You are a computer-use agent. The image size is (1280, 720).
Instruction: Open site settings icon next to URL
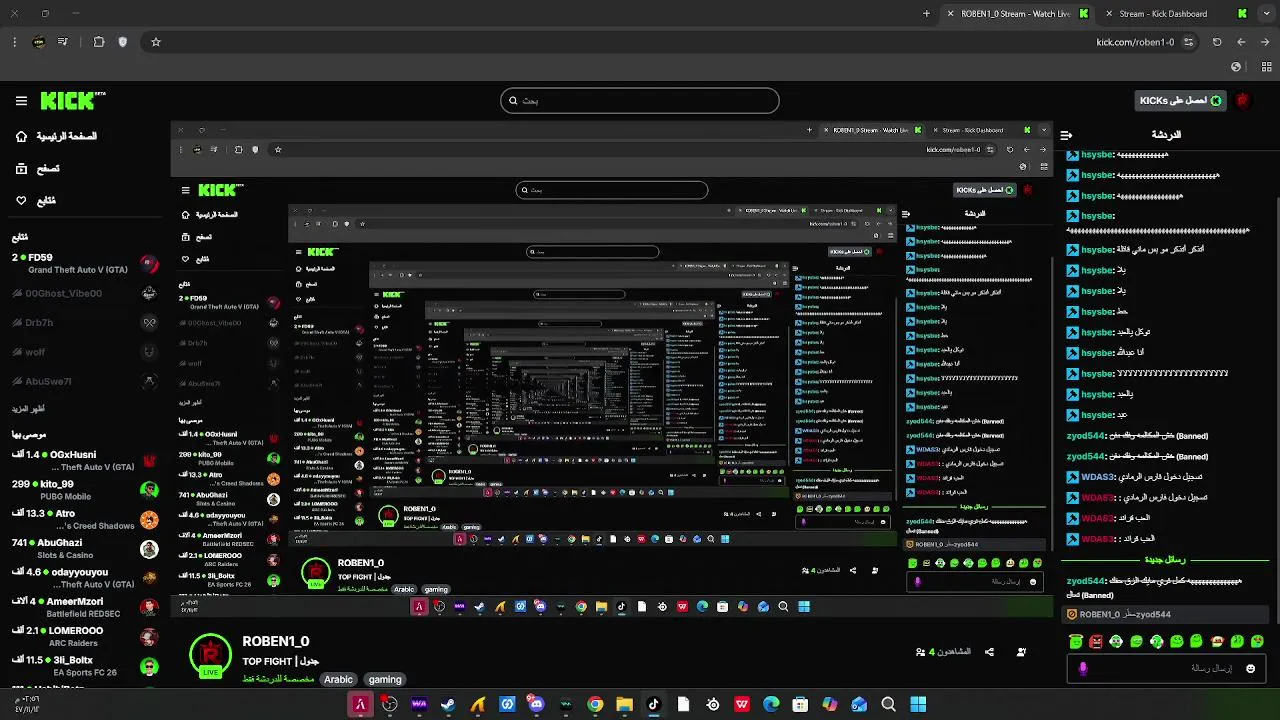pyautogui.click(x=1188, y=42)
